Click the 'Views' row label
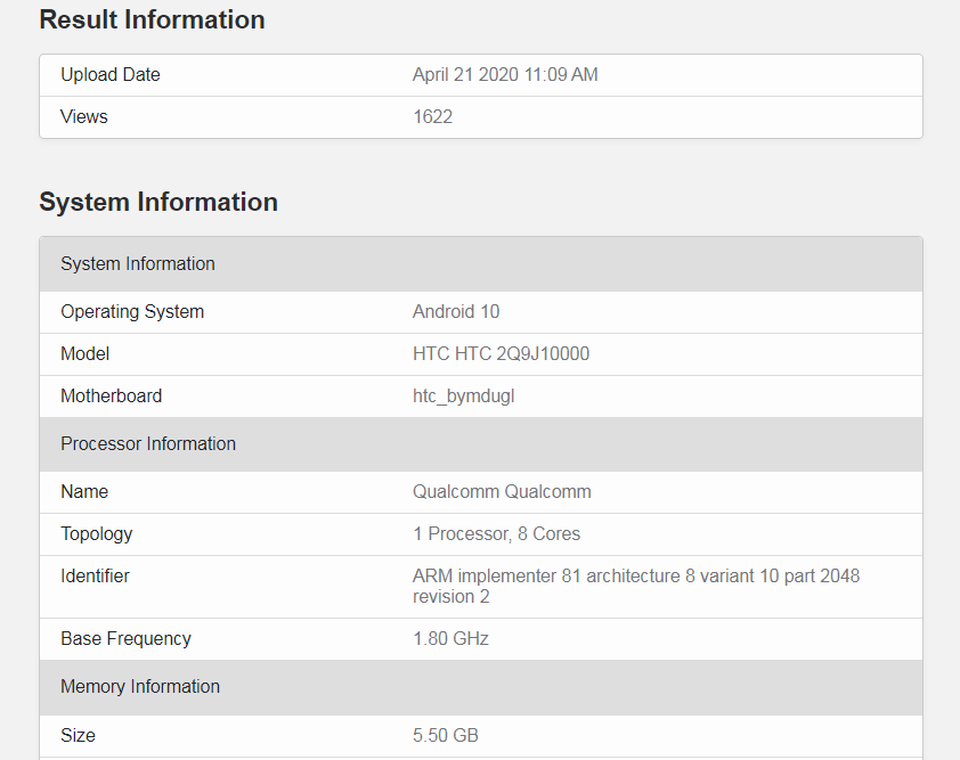Screen dimensions: 960x760 pyautogui.click(x=84, y=116)
